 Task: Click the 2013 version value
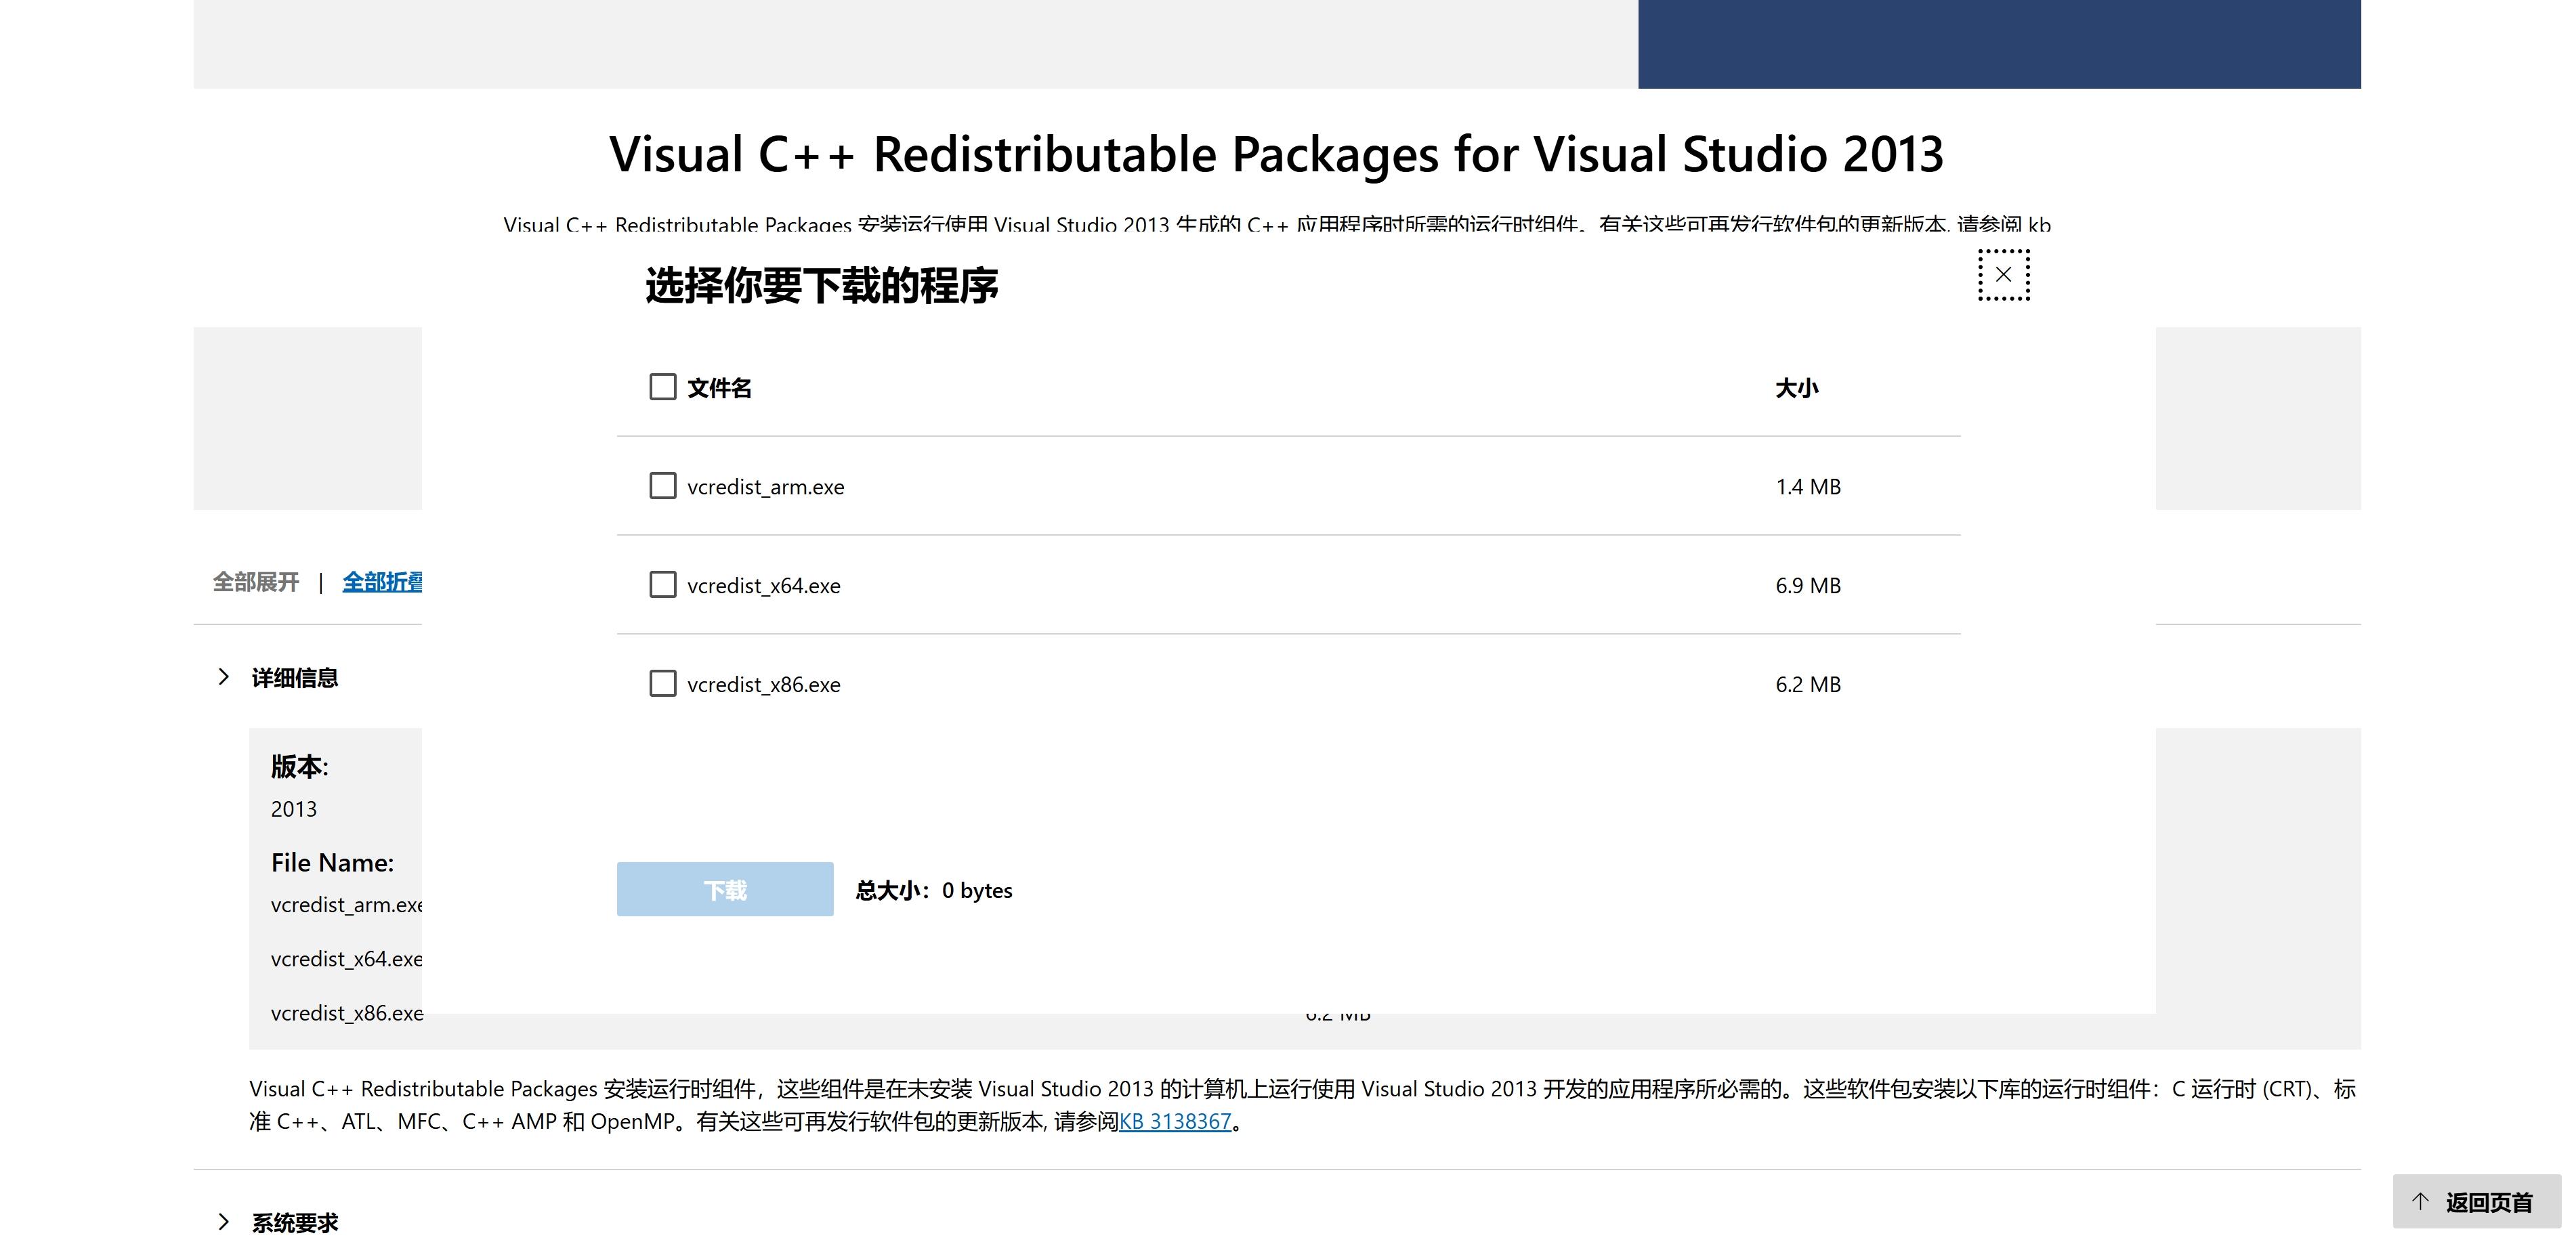pyautogui.click(x=293, y=809)
